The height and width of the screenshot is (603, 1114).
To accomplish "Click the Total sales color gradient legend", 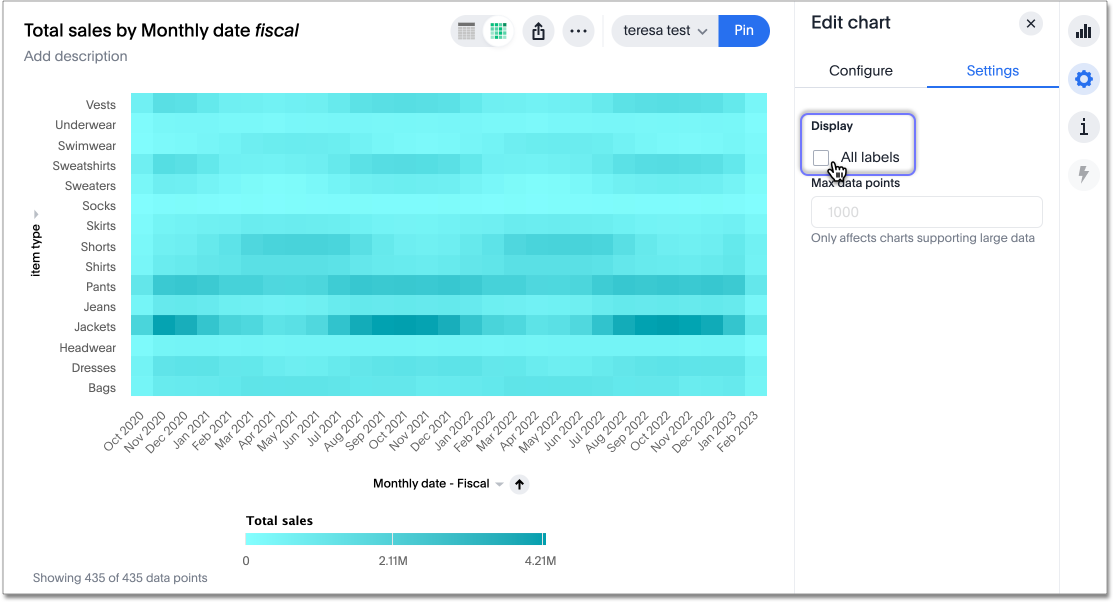I will (394, 538).
